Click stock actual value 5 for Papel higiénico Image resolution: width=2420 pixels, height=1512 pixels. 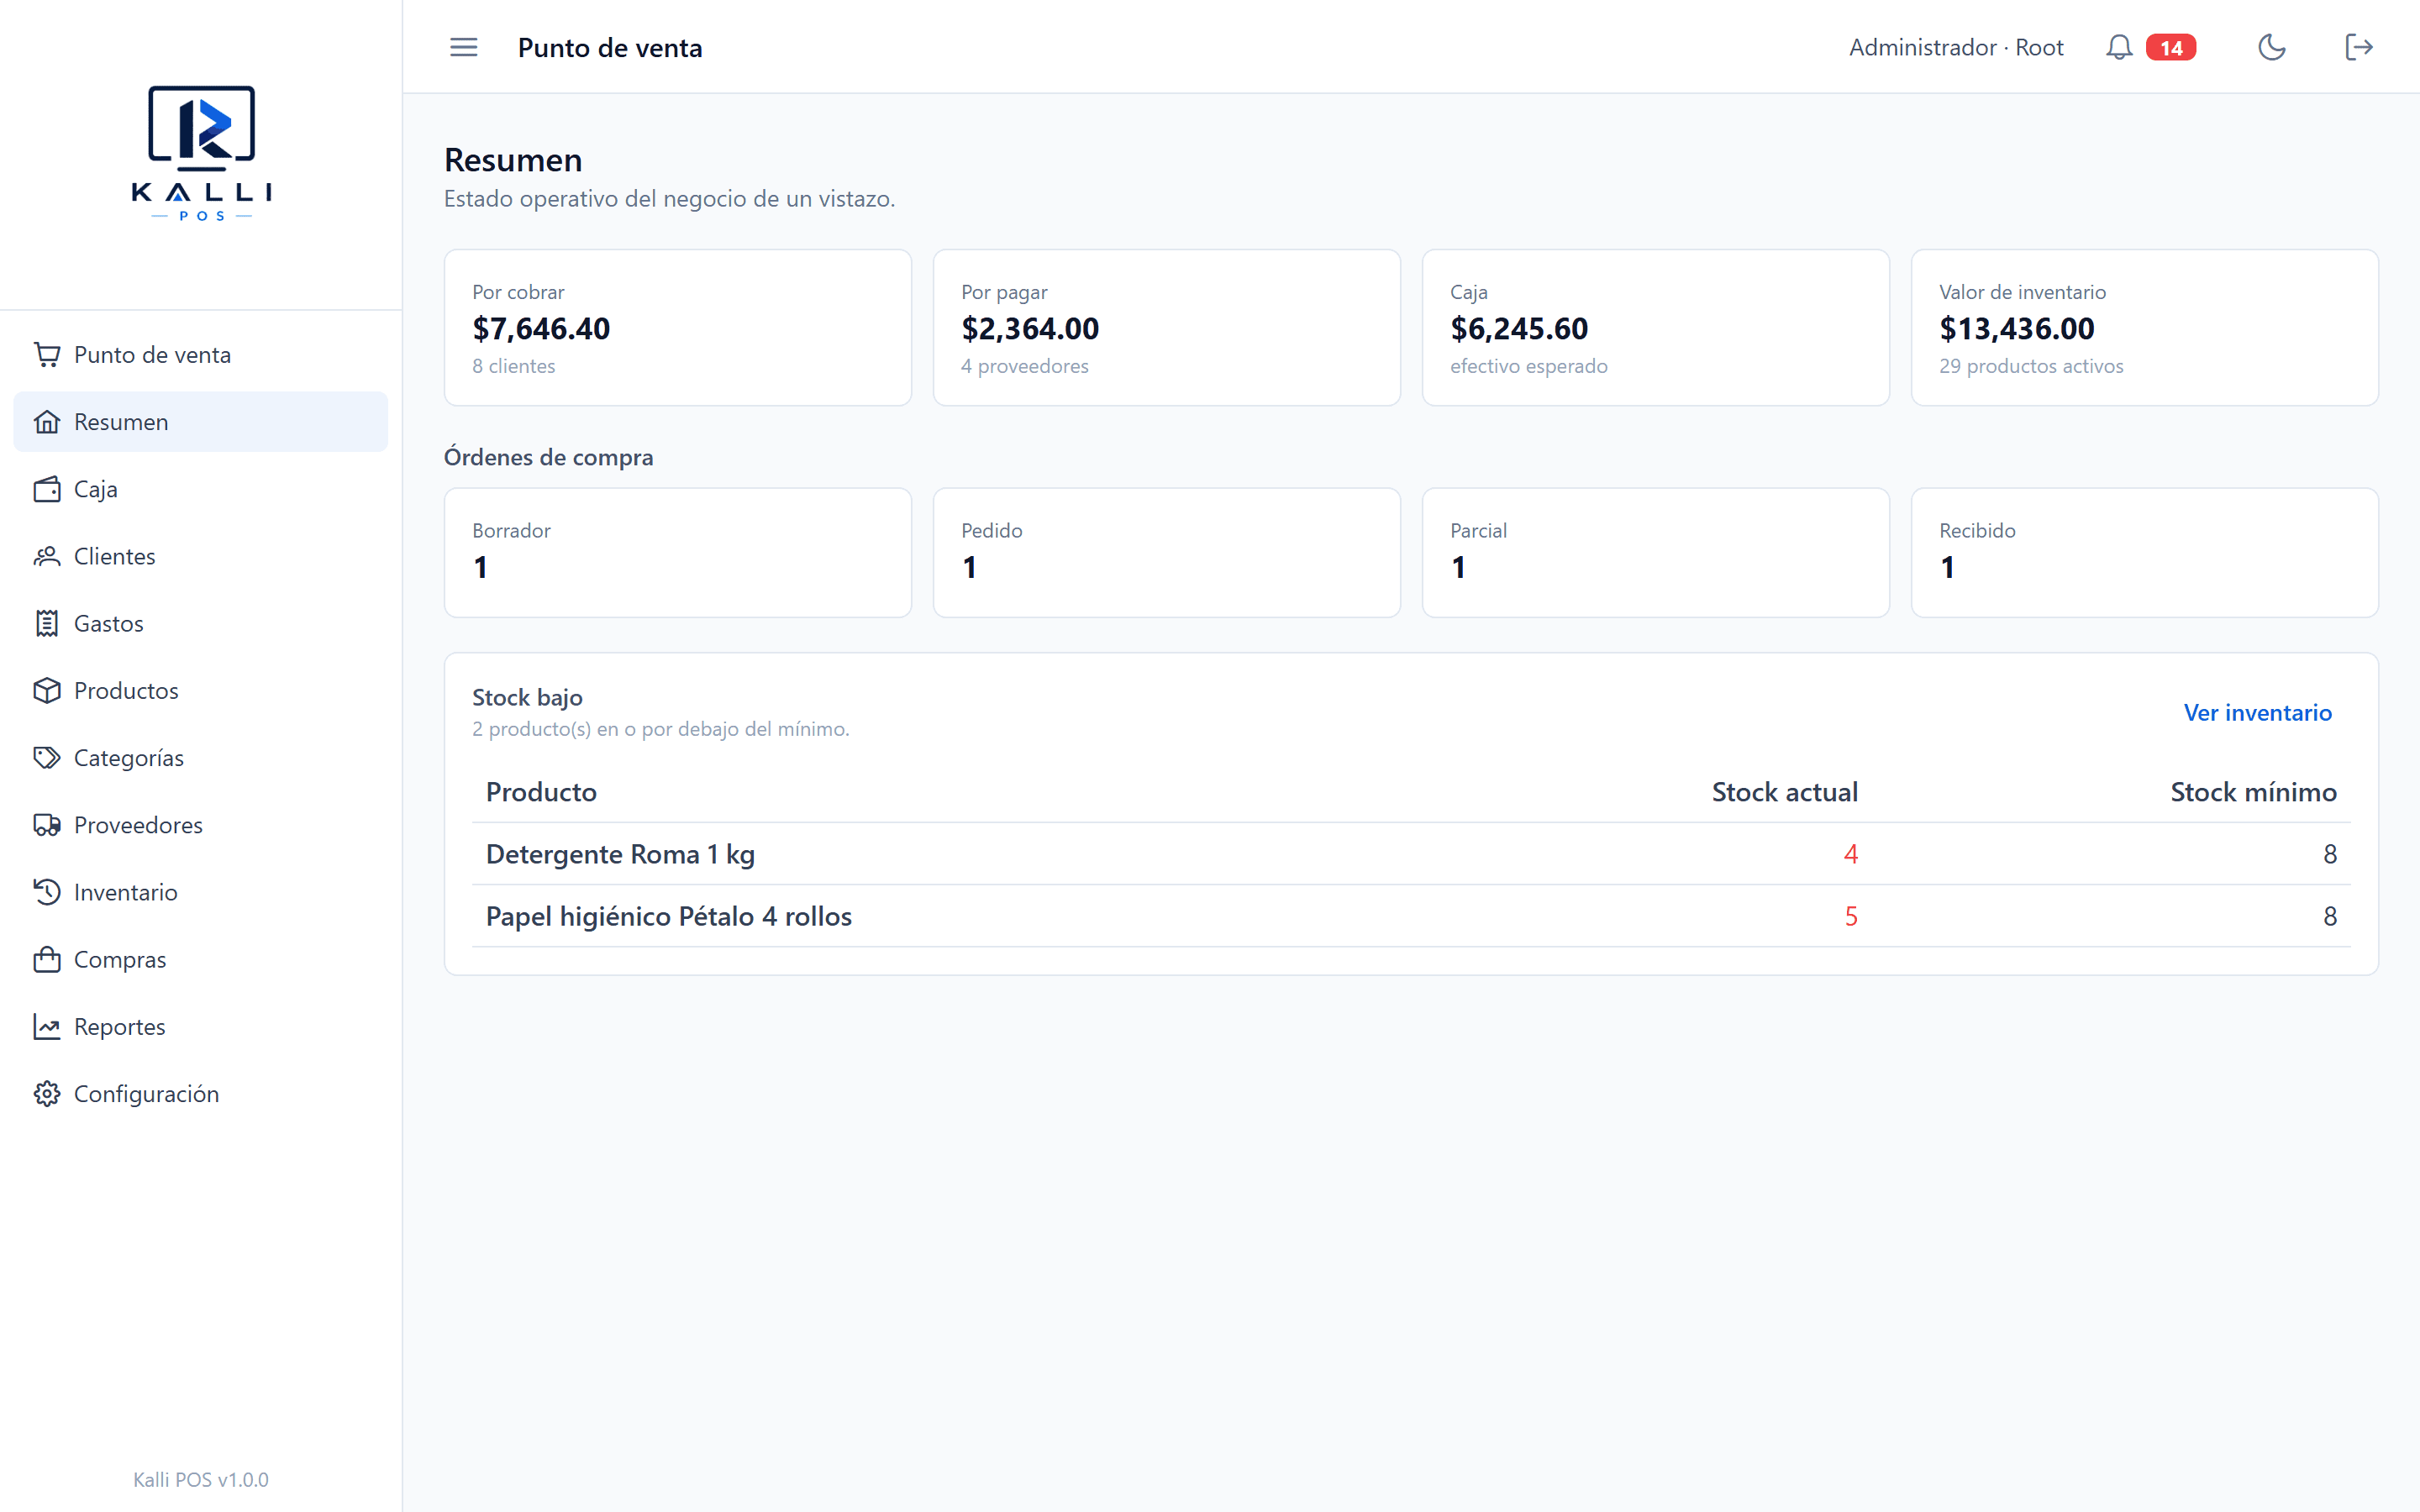[1850, 916]
